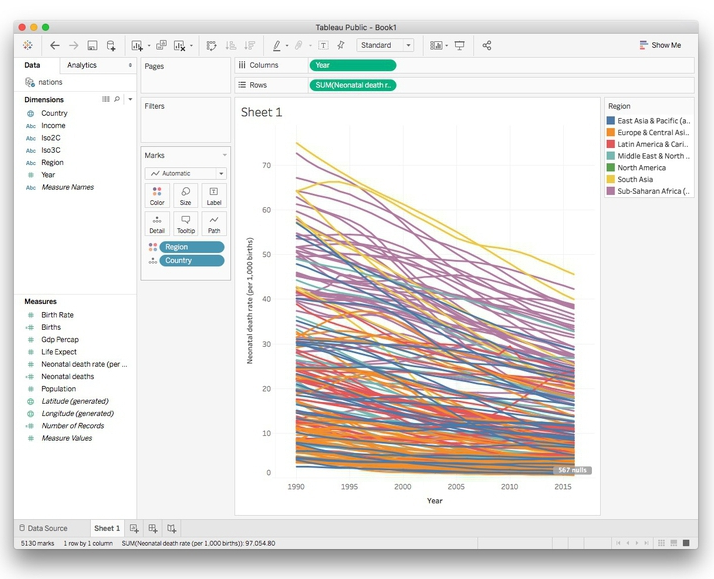This screenshot has height=579, width=714.
Task: Sort descending toolbar icon
Action: [x=250, y=45]
